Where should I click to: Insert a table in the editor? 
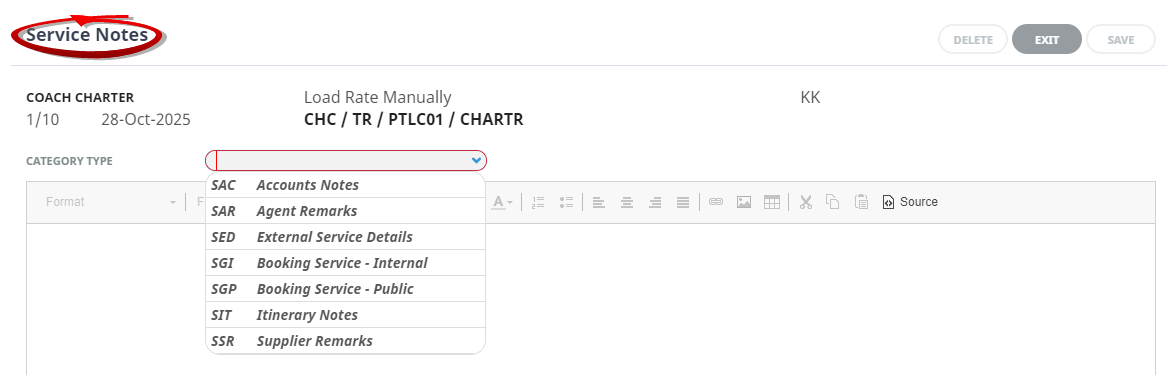[x=772, y=202]
